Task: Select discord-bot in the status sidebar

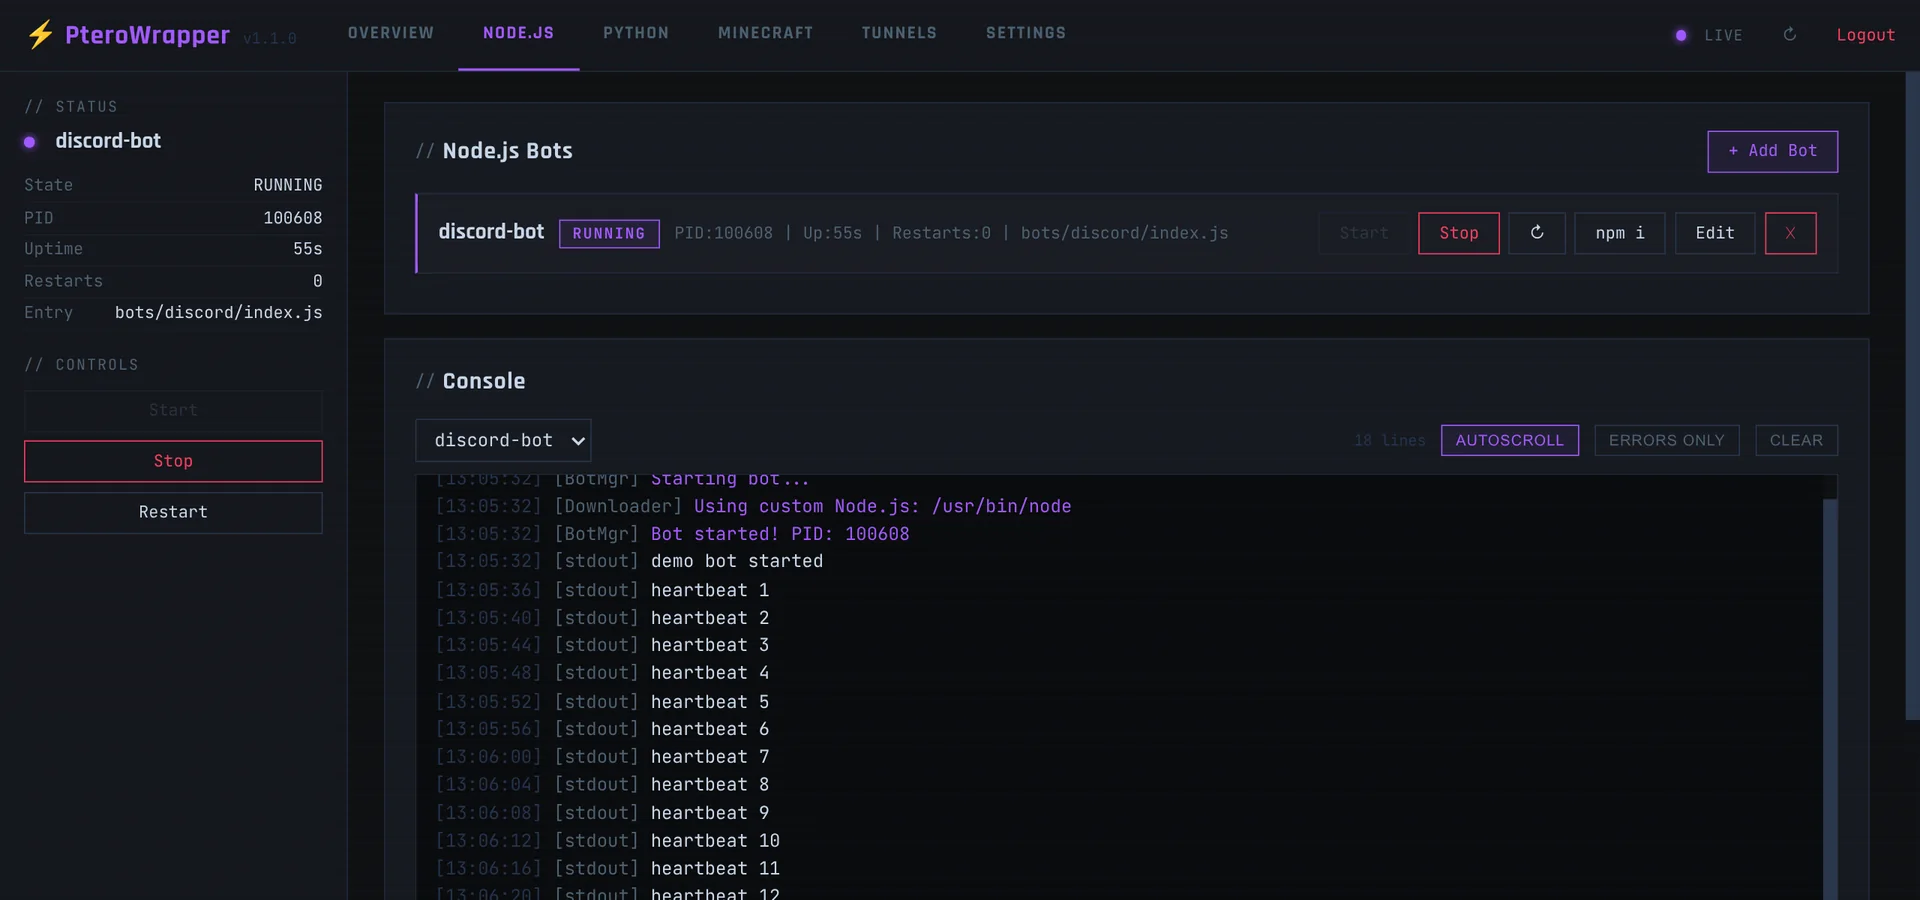Action: pyautogui.click(x=108, y=141)
